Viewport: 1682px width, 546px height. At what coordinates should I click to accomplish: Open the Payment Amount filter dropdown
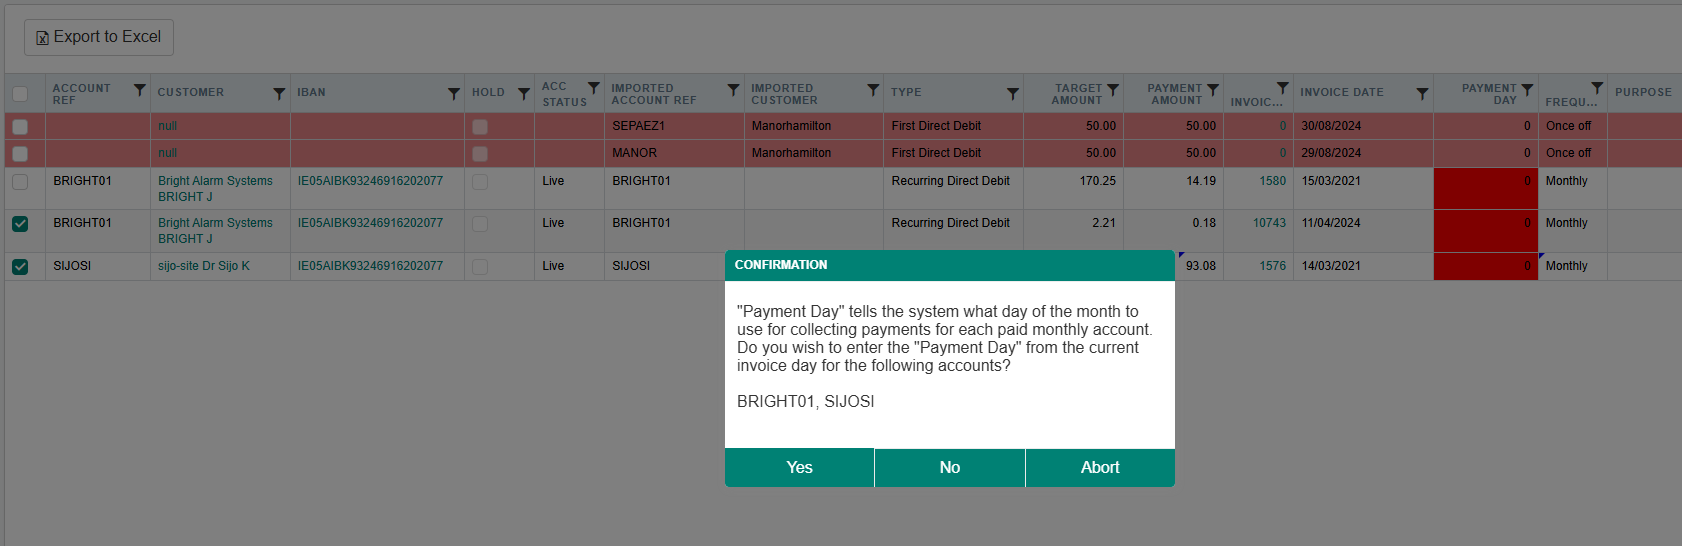tap(1213, 90)
